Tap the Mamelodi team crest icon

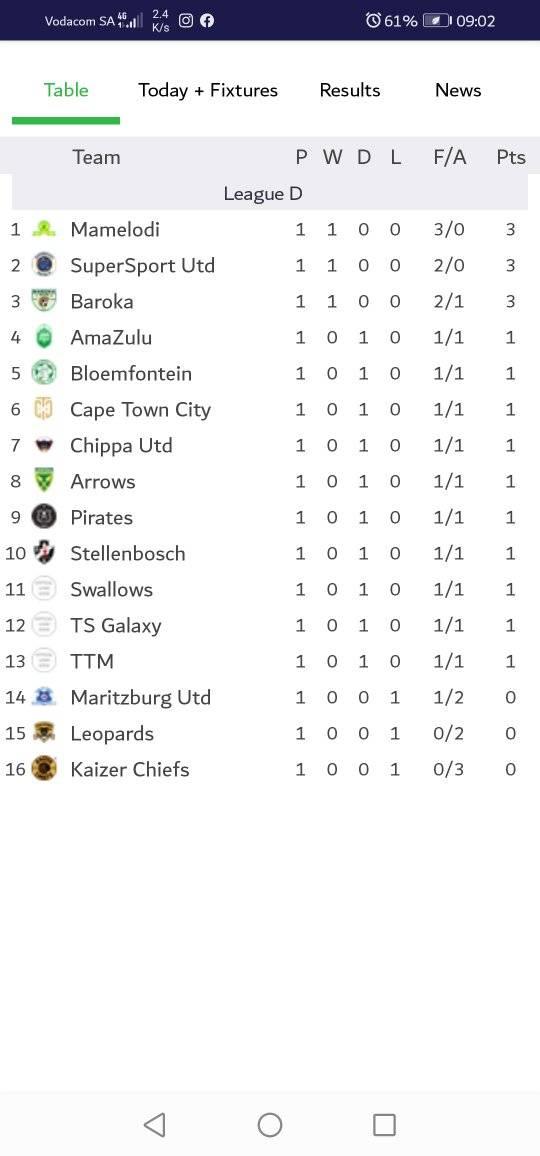point(44,229)
